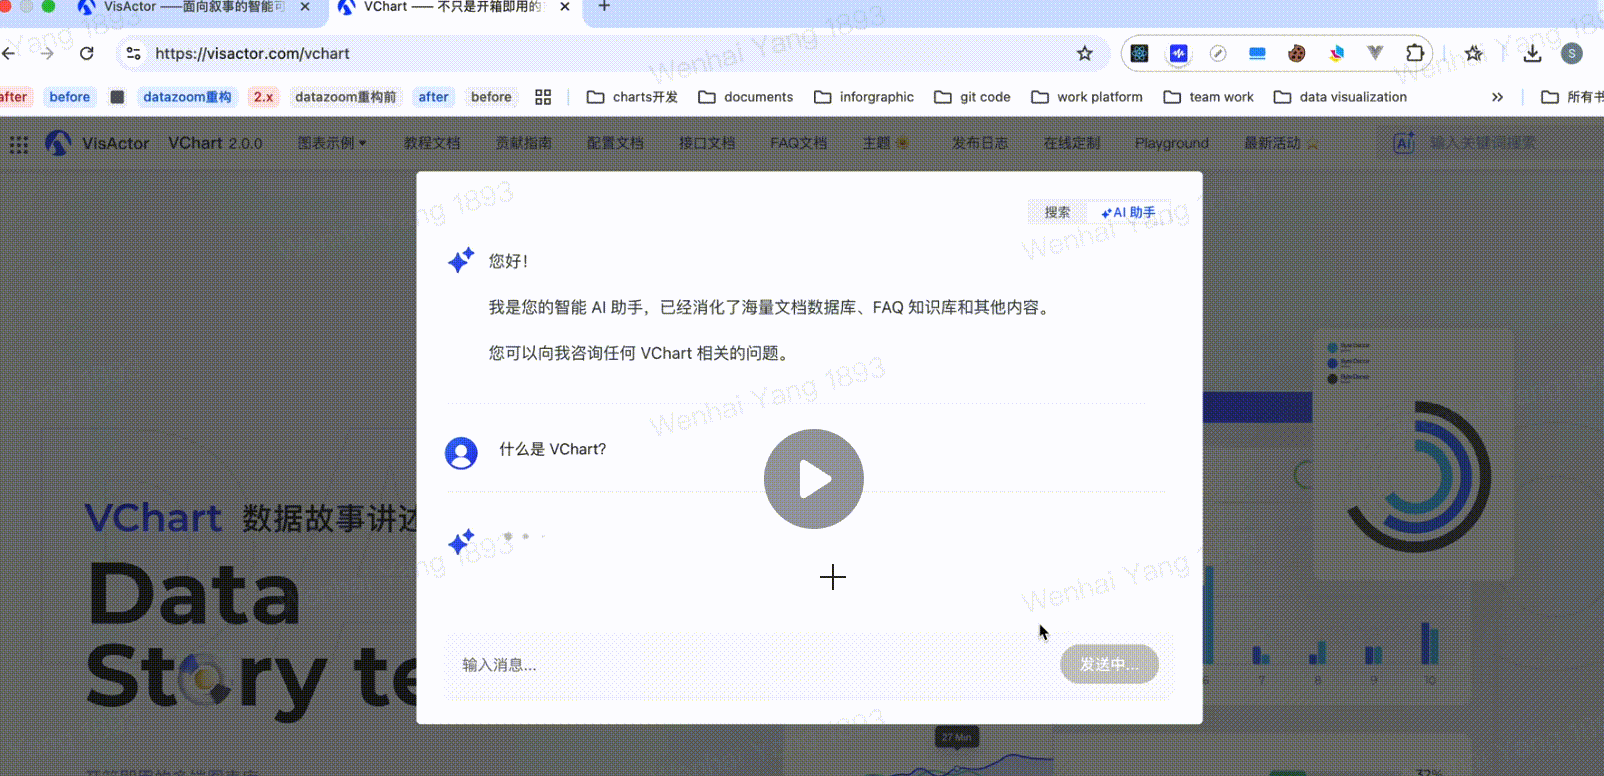
Task: Click the user avatar beside "什么是 VChart?"
Action: [461, 453]
